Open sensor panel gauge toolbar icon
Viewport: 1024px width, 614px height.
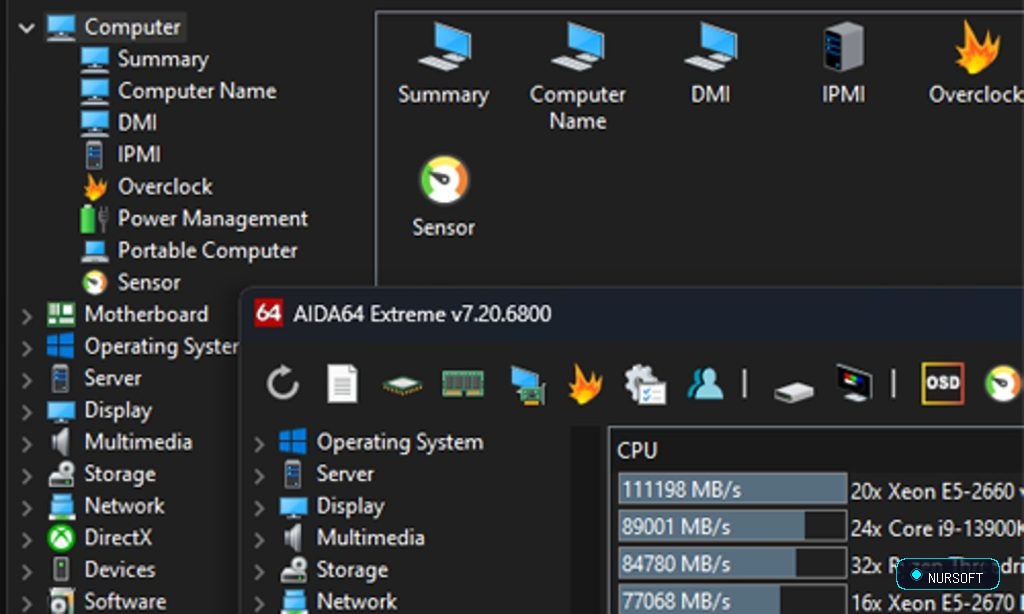click(1003, 383)
